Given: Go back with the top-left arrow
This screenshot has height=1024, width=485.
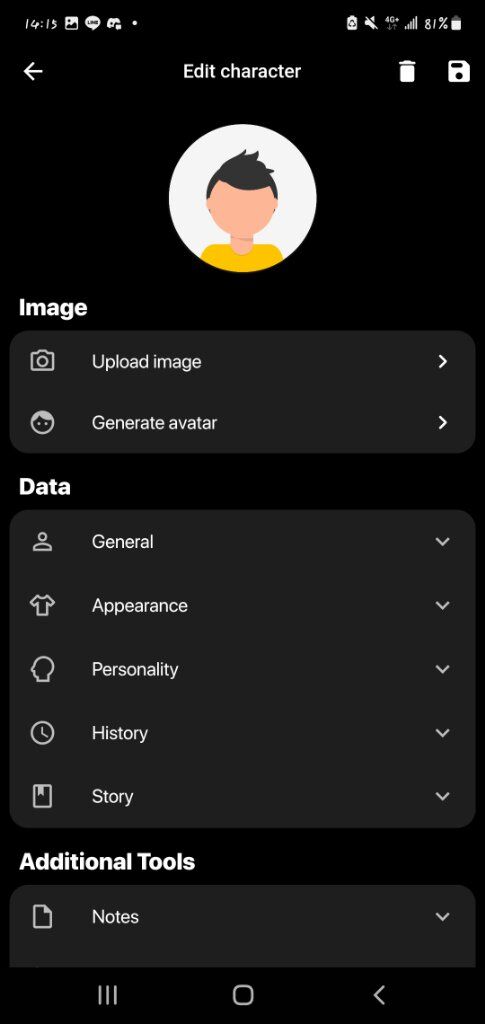Looking at the screenshot, I should pyautogui.click(x=33, y=71).
